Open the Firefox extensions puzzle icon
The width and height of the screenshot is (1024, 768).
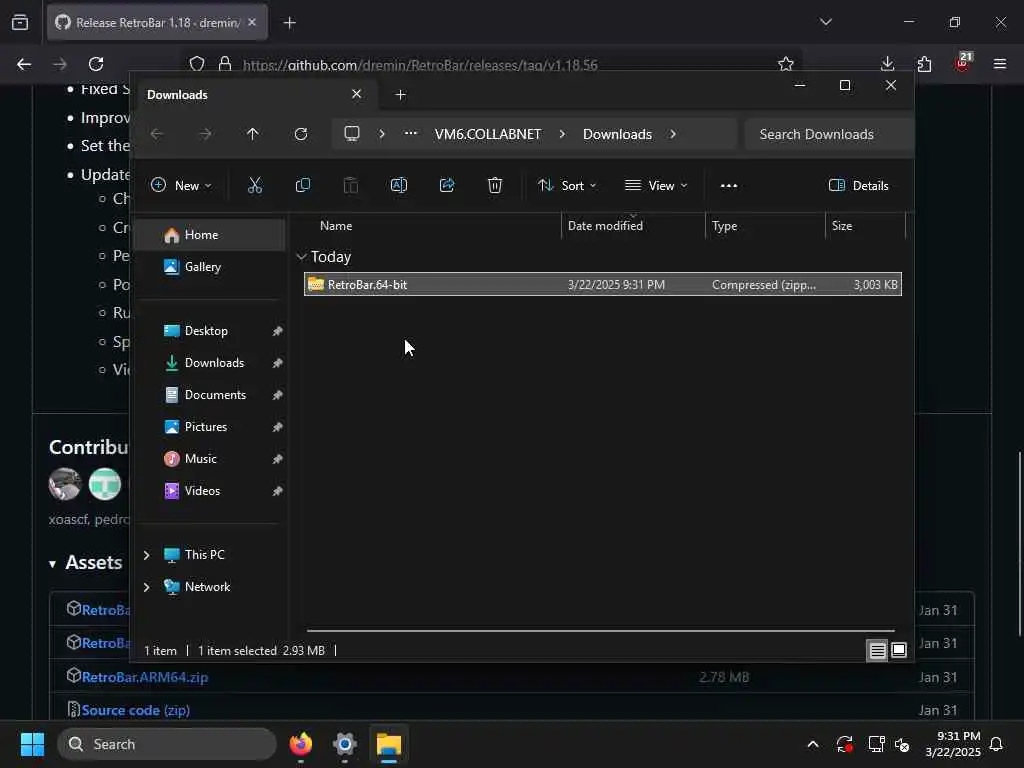pos(924,64)
